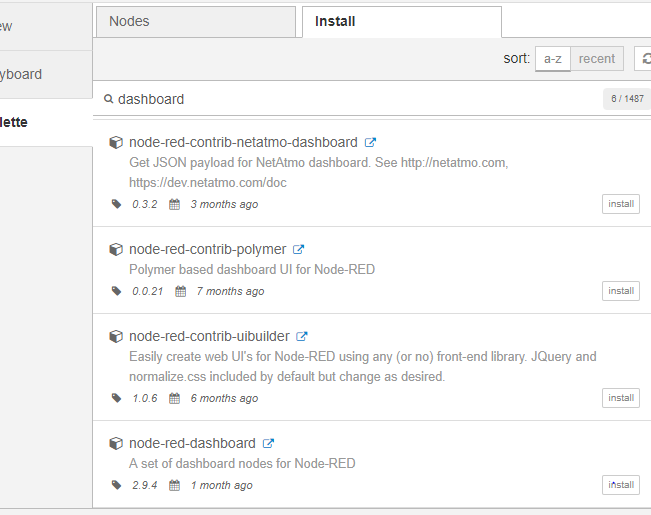Click the version tag icon beside 2.9.4
This screenshot has height=515, width=651.
click(x=117, y=485)
